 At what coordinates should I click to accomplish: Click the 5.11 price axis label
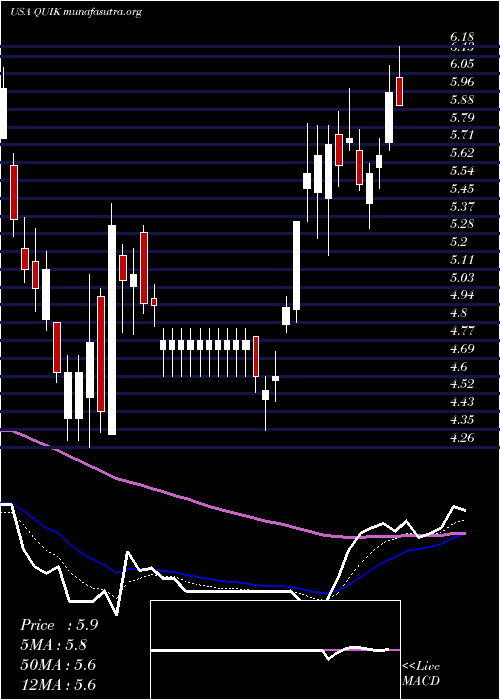462,259
